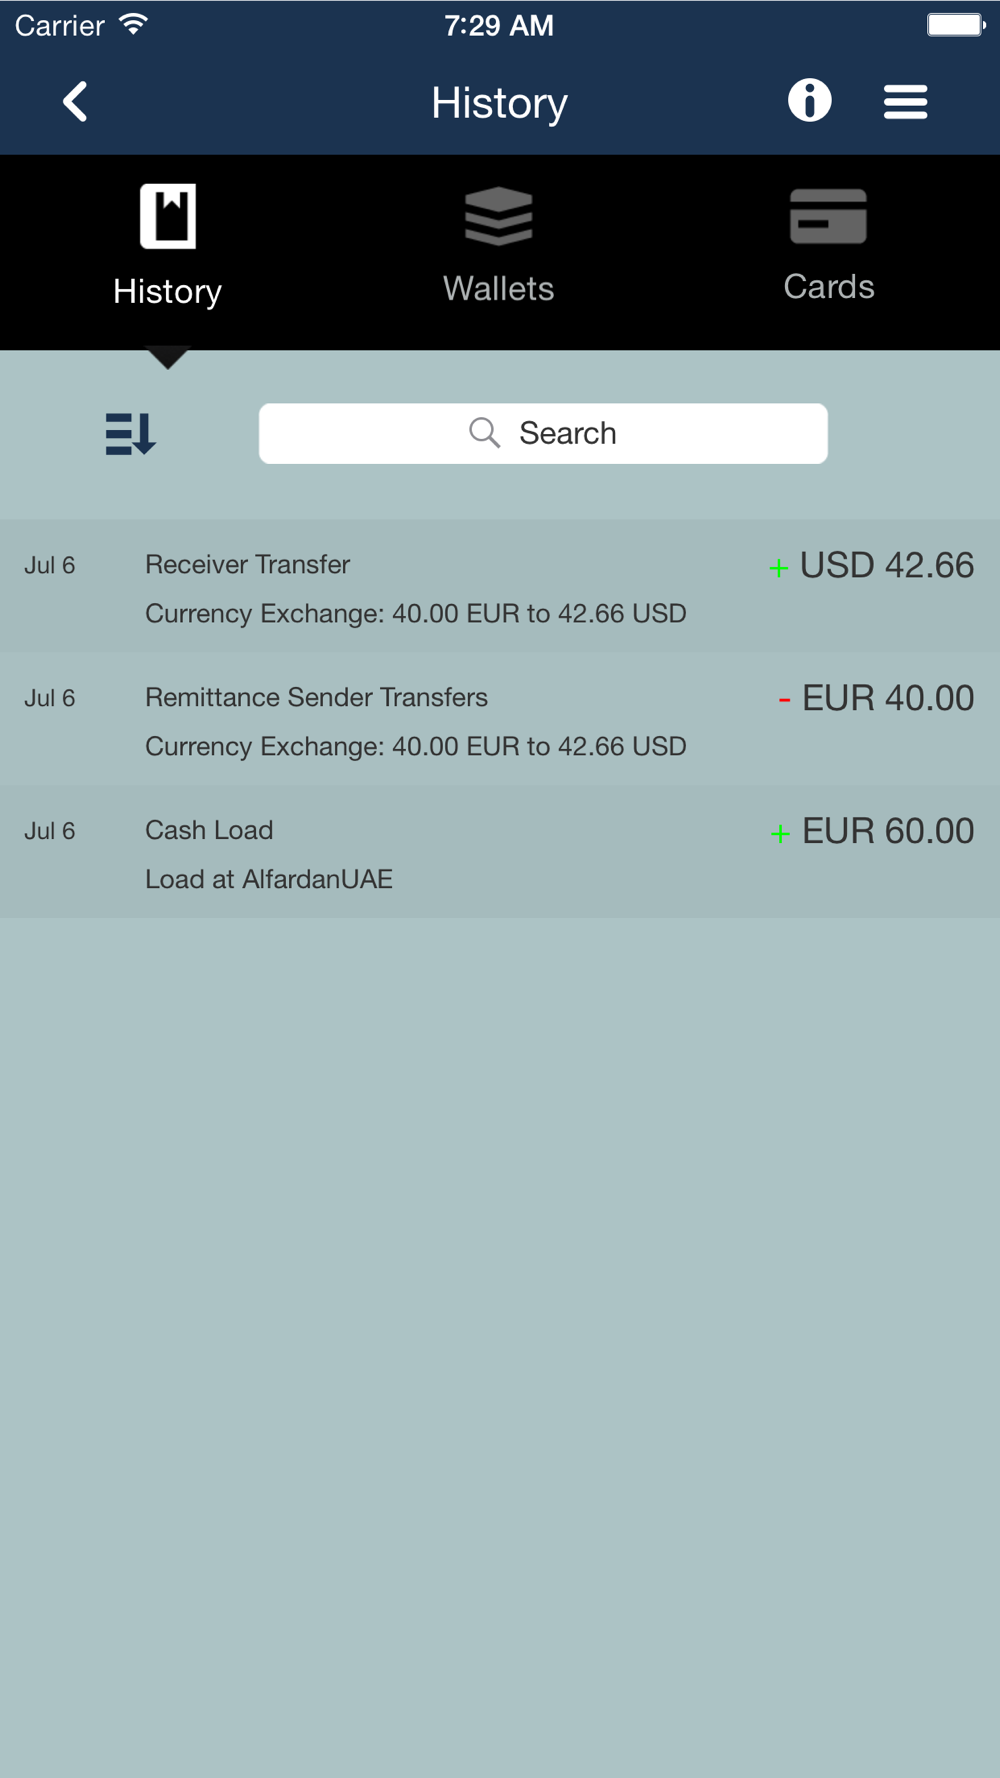Open the info icon in header
Image resolution: width=1000 pixels, height=1778 pixels.
(809, 101)
